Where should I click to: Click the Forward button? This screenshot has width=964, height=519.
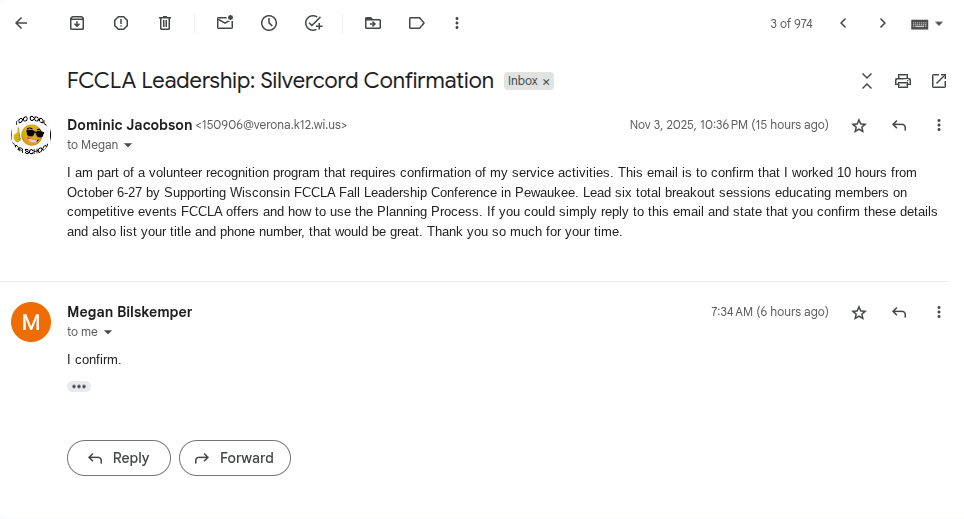click(235, 458)
